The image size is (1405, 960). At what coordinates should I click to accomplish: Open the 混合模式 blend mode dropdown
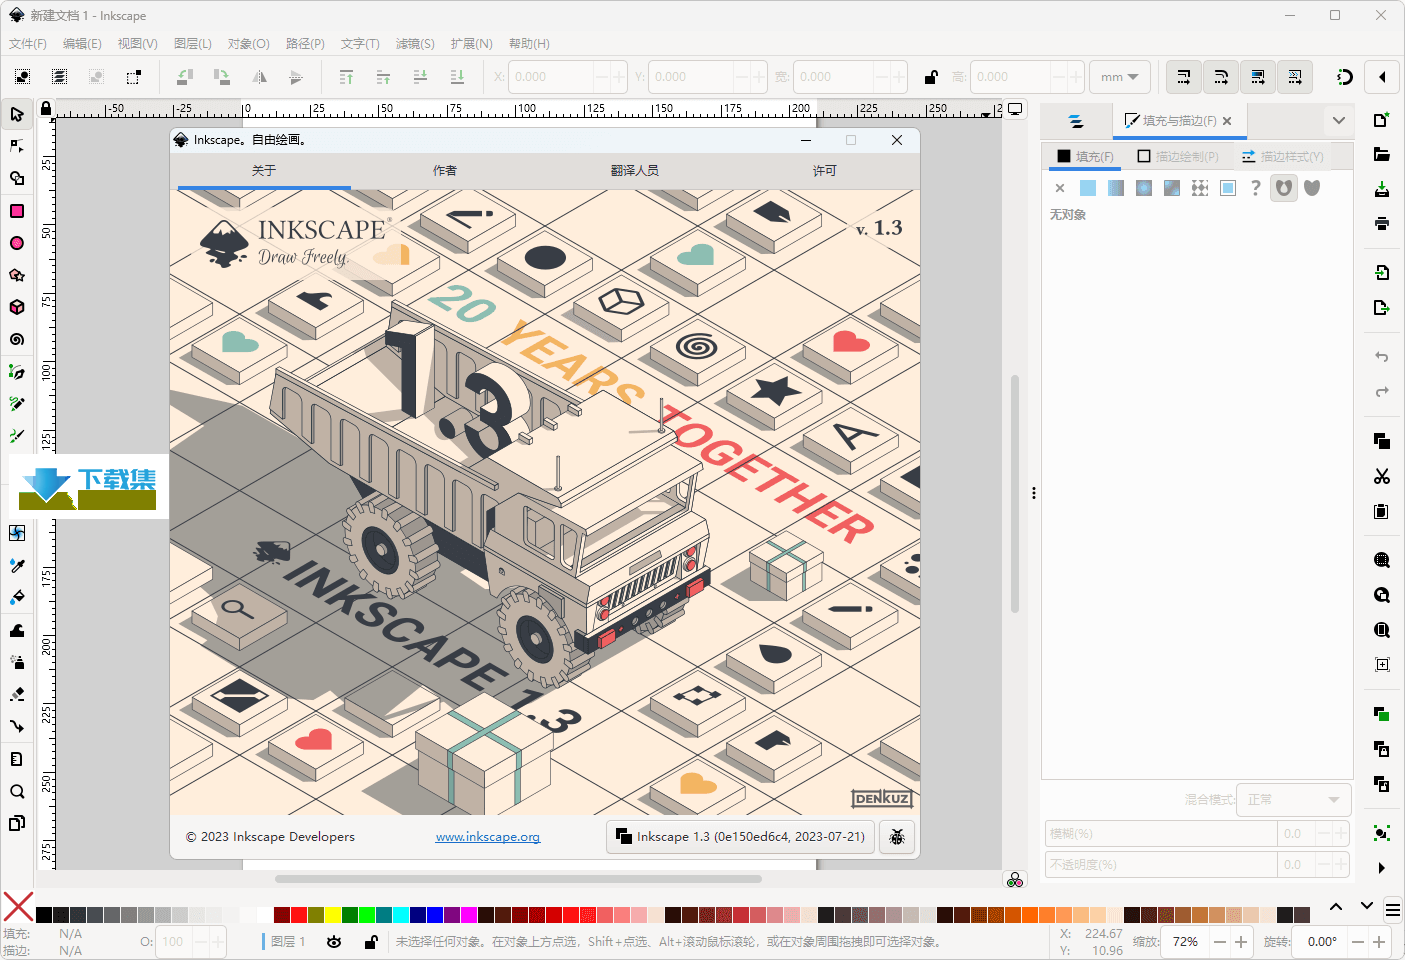(x=1294, y=800)
